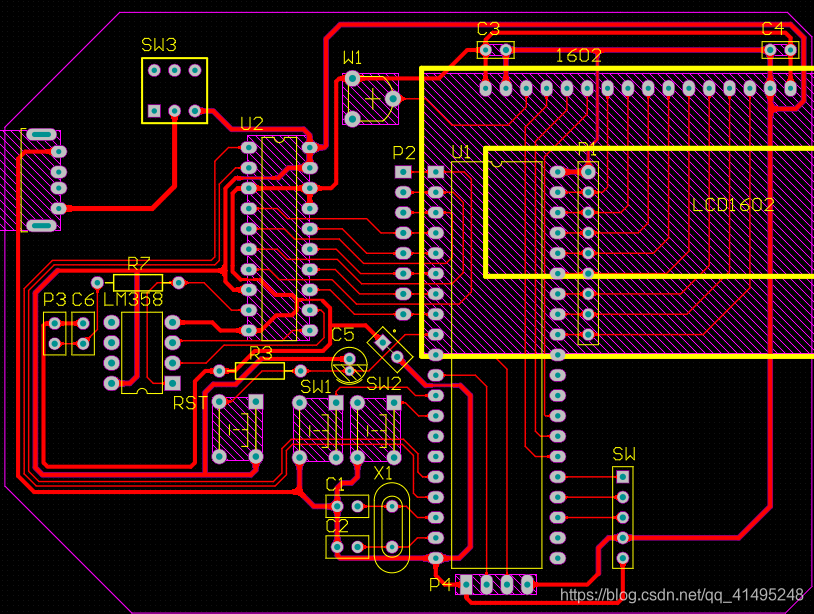The width and height of the screenshot is (814, 614).
Task: Click the LM358 component label
Action: [133, 299]
